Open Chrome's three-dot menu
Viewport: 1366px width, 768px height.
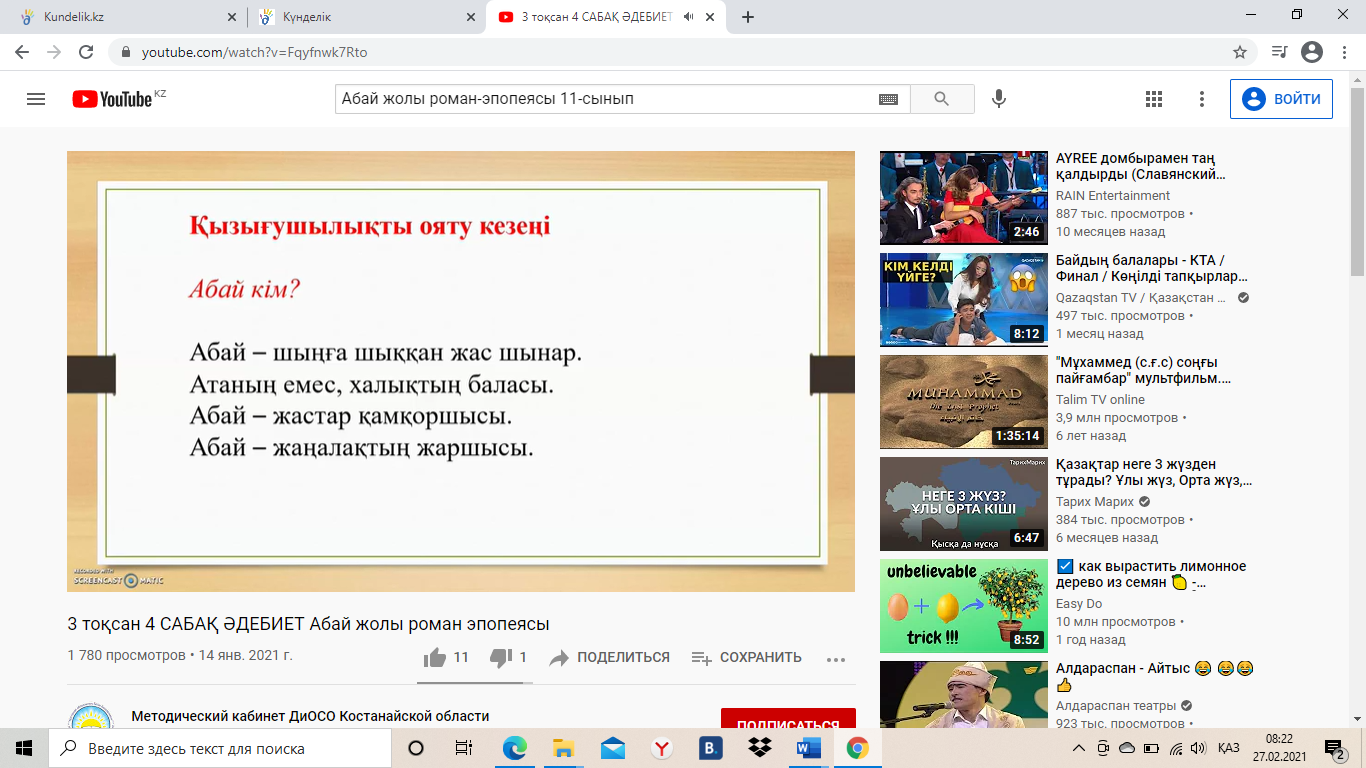point(1345,52)
